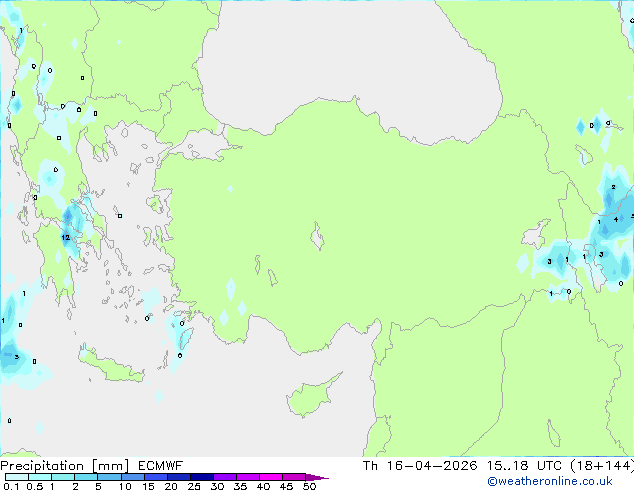Select the 2–5 mm legend color box
Image resolution: width=634 pixels, height=490 pixels.
pos(86,477)
